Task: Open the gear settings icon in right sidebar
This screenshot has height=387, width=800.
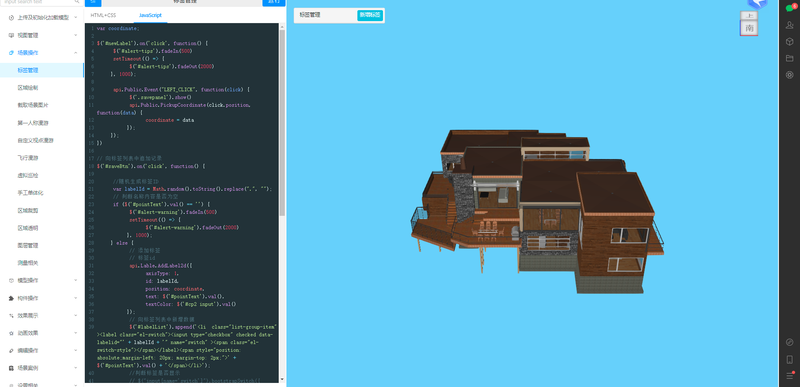Action: coord(789,75)
